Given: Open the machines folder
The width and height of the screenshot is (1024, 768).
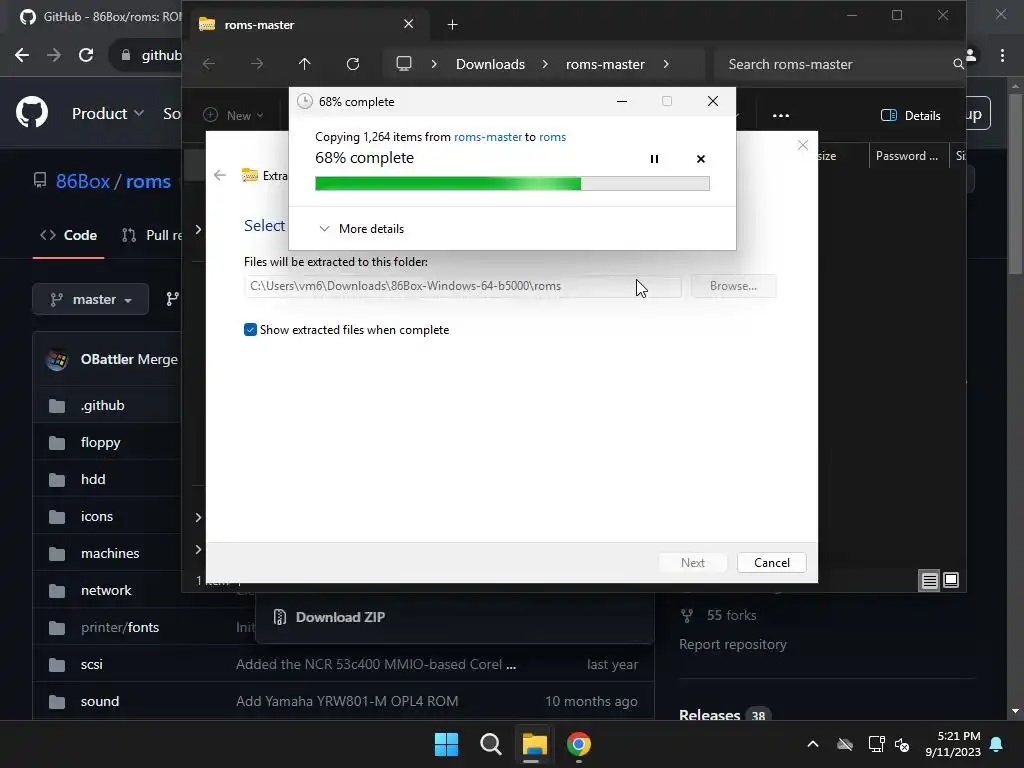Looking at the screenshot, I should [110, 554].
